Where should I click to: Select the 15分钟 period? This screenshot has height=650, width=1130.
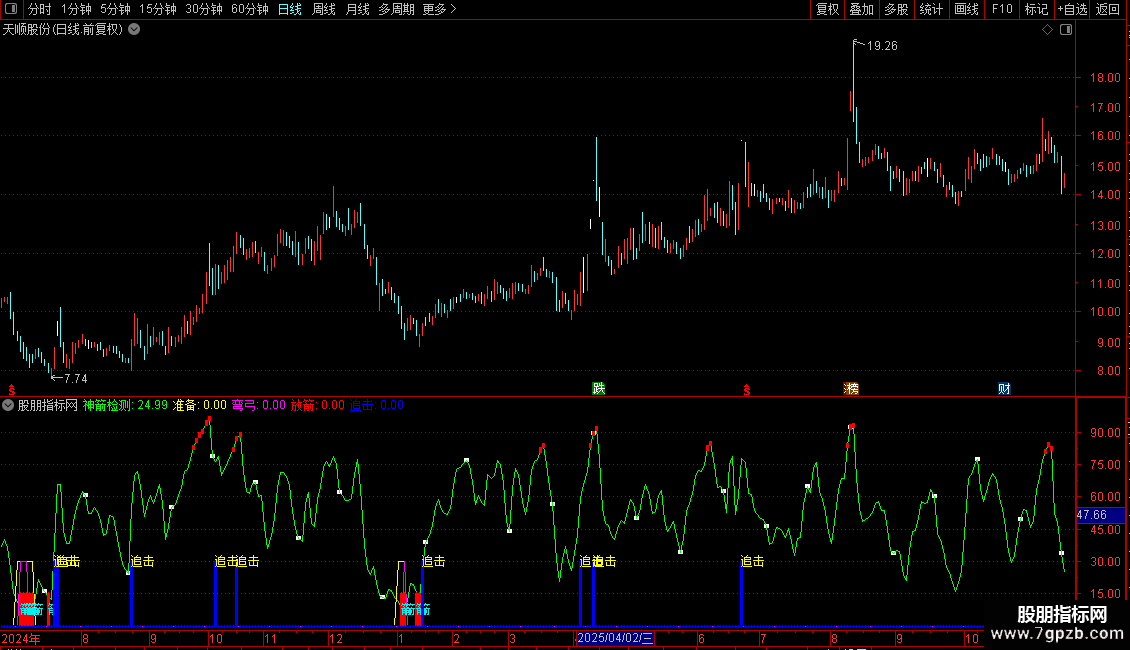click(158, 9)
